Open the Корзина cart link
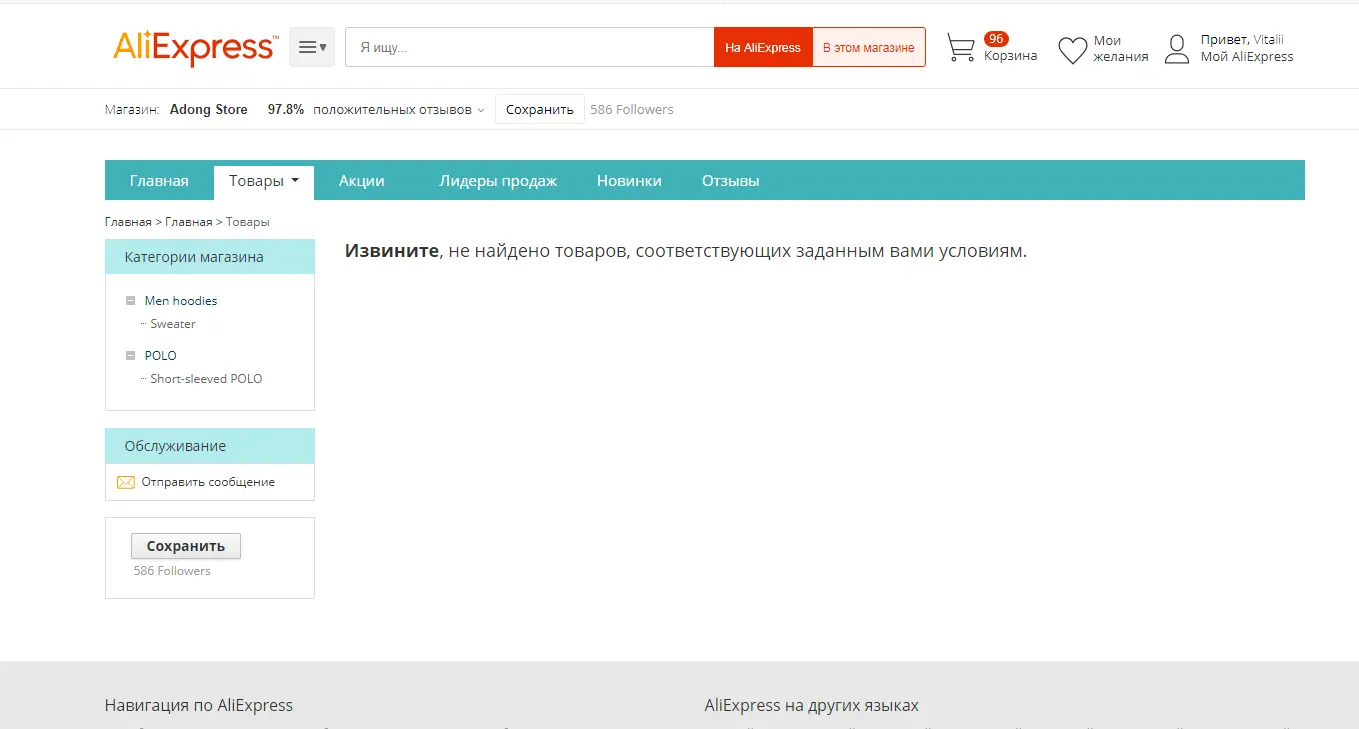This screenshot has width=1359, height=729. click(x=1011, y=56)
